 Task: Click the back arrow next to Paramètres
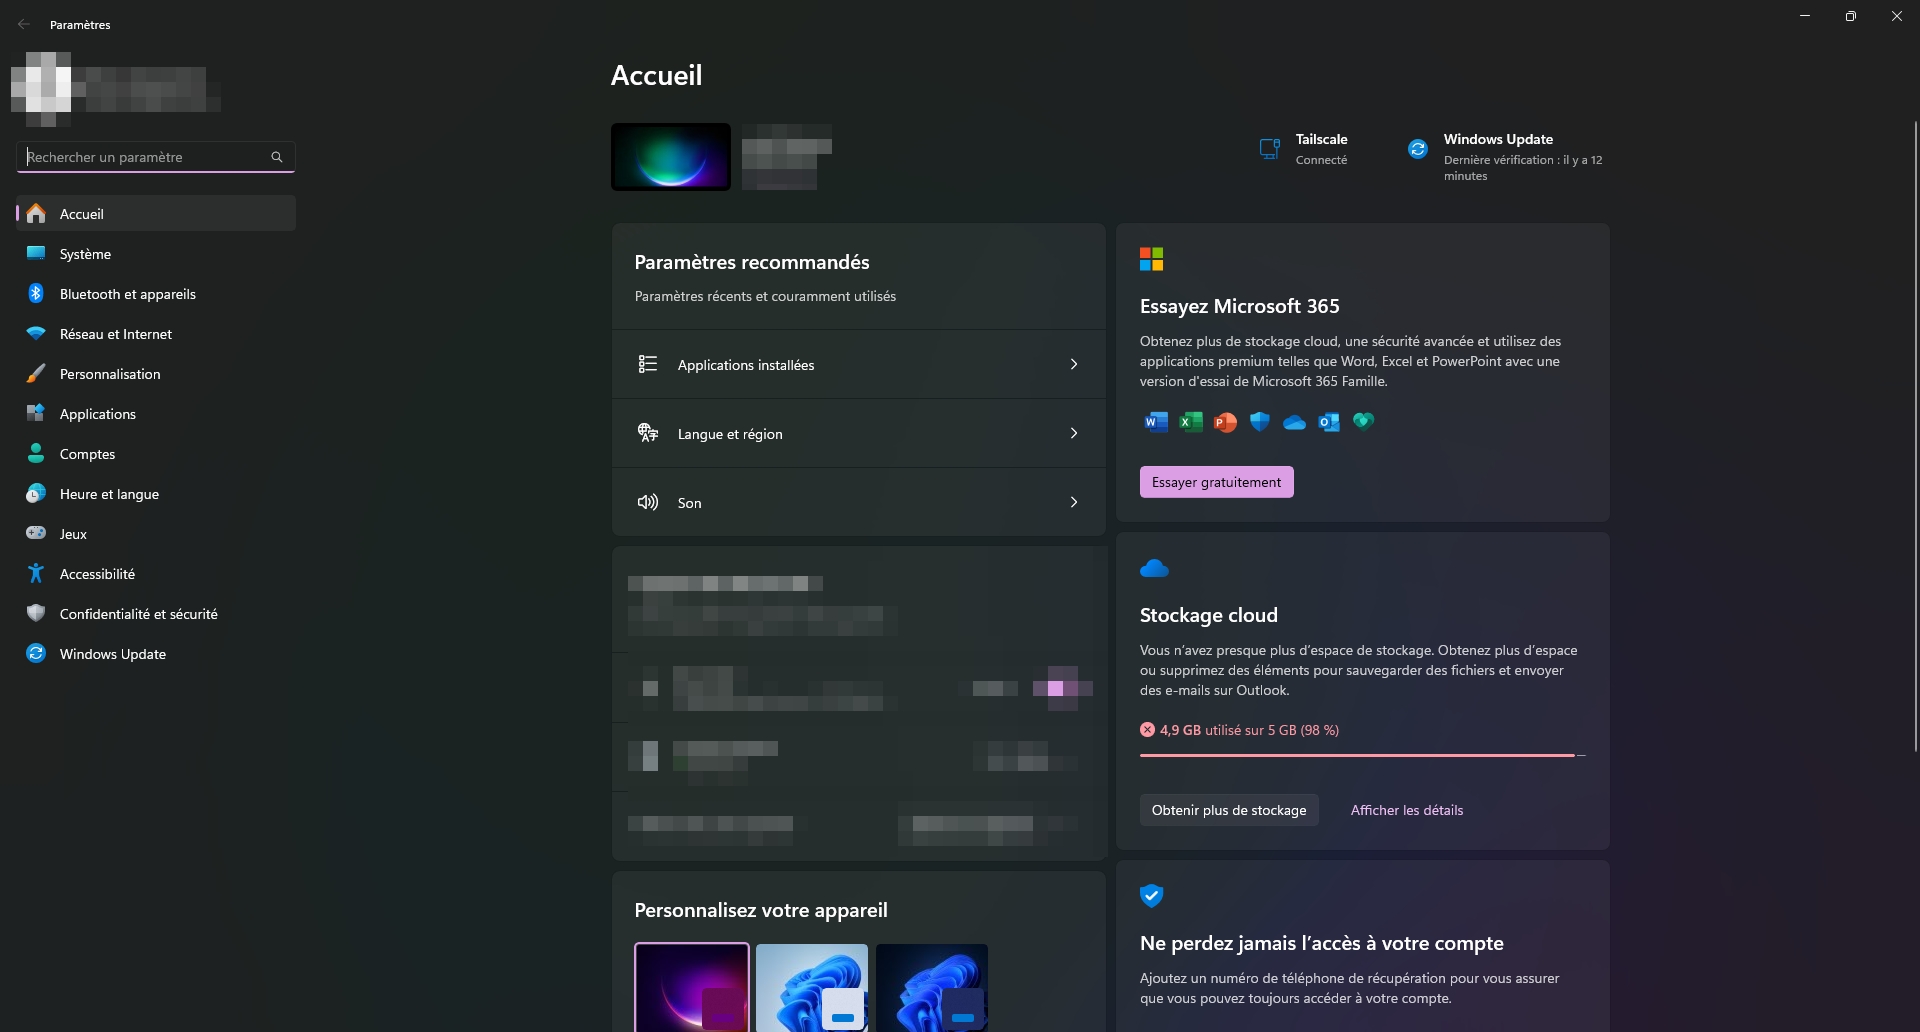[x=24, y=24]
